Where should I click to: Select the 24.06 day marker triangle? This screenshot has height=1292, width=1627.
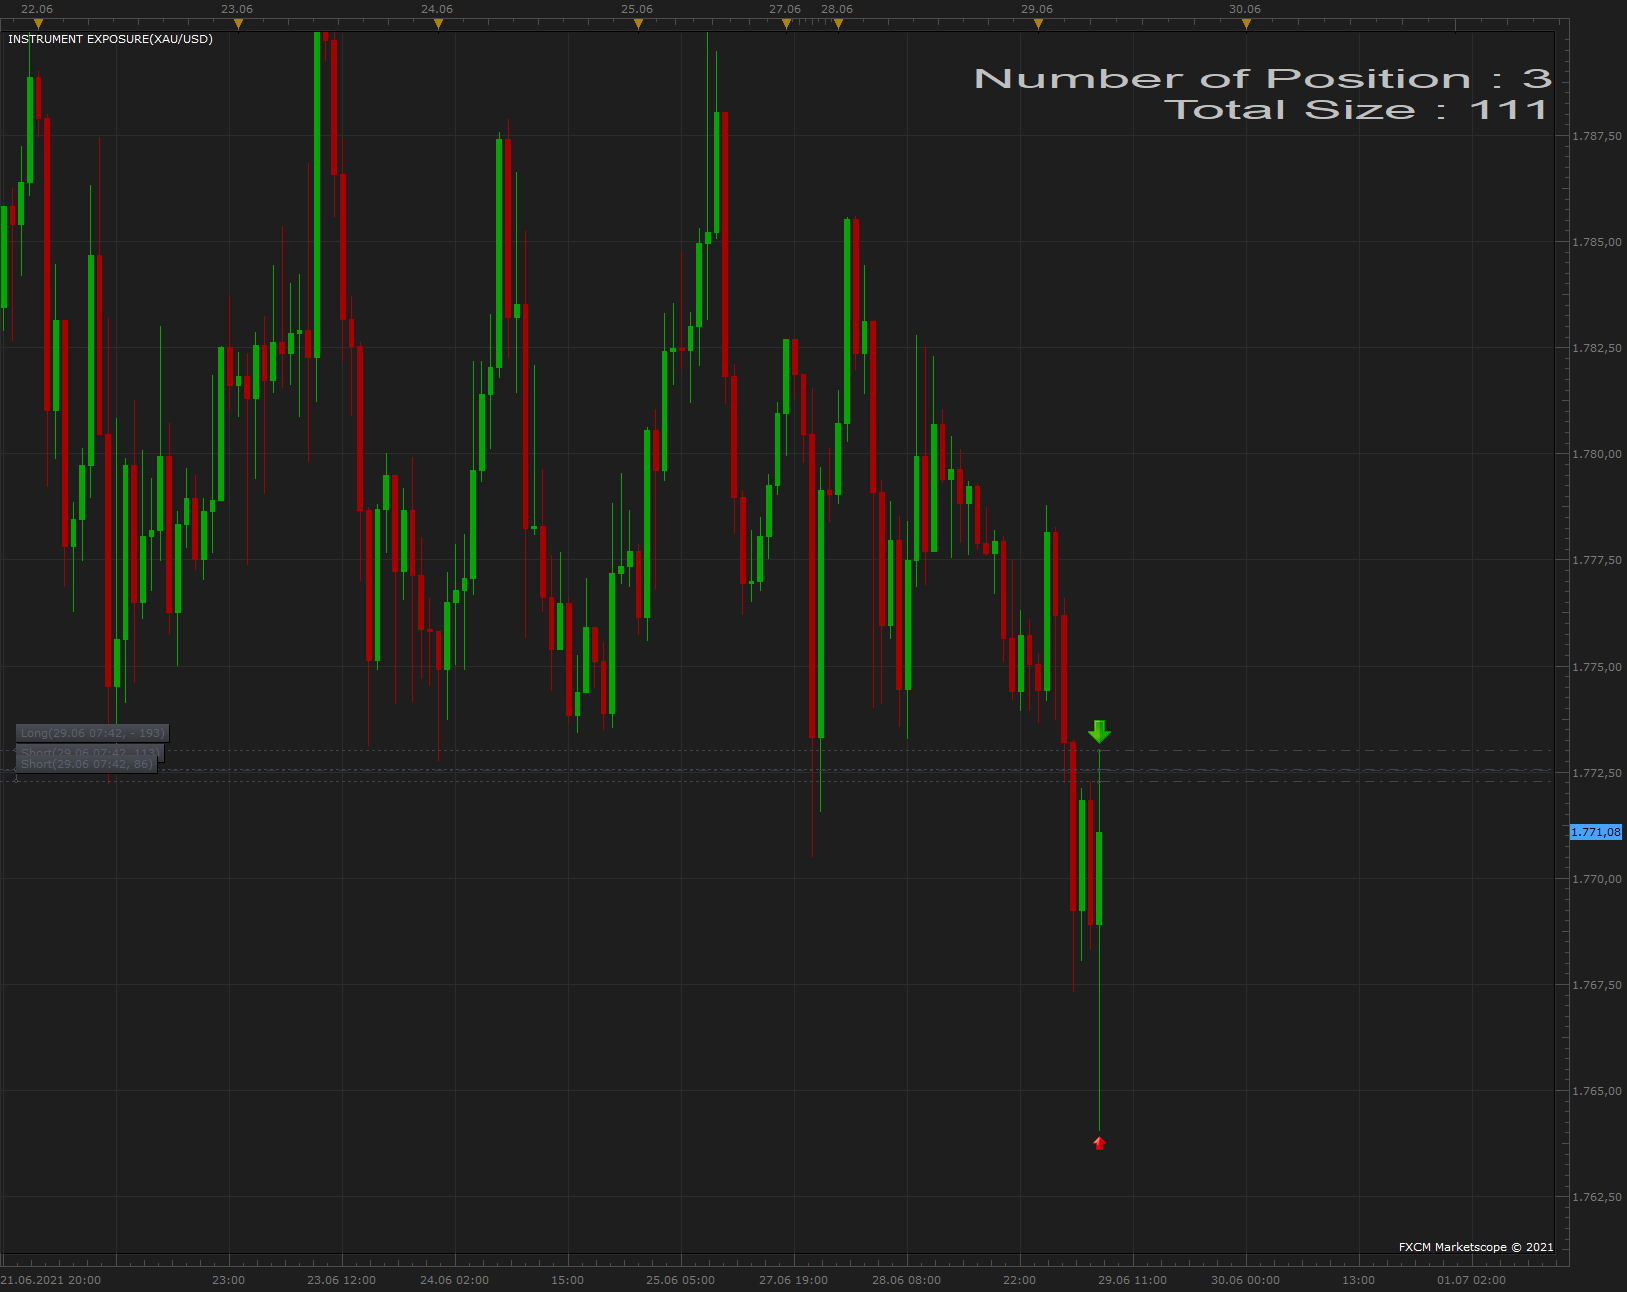[438, 24]
